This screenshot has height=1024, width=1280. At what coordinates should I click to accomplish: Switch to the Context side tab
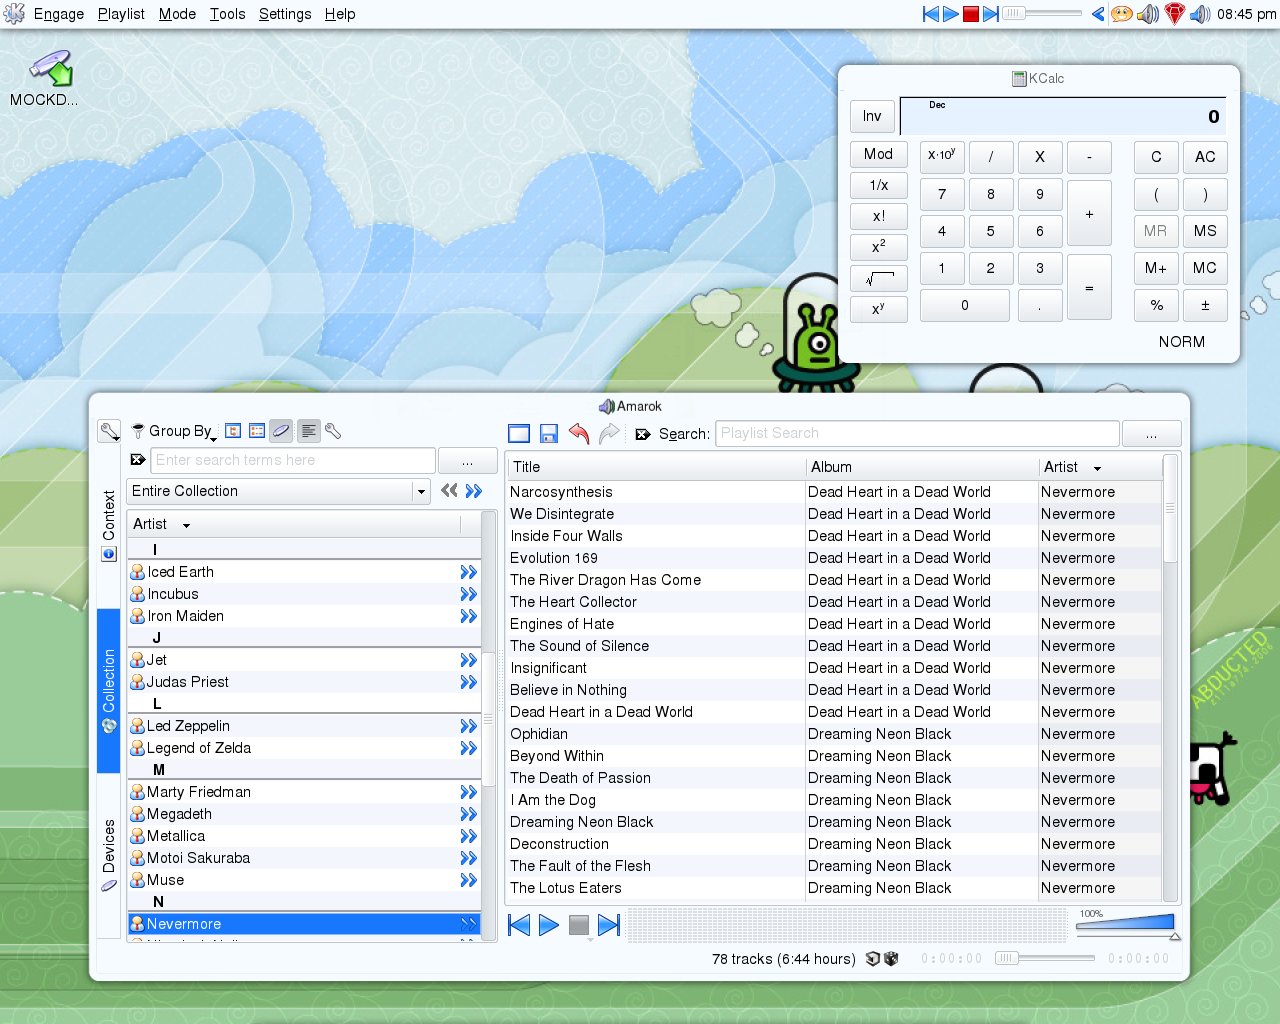(x=109, y=524)
